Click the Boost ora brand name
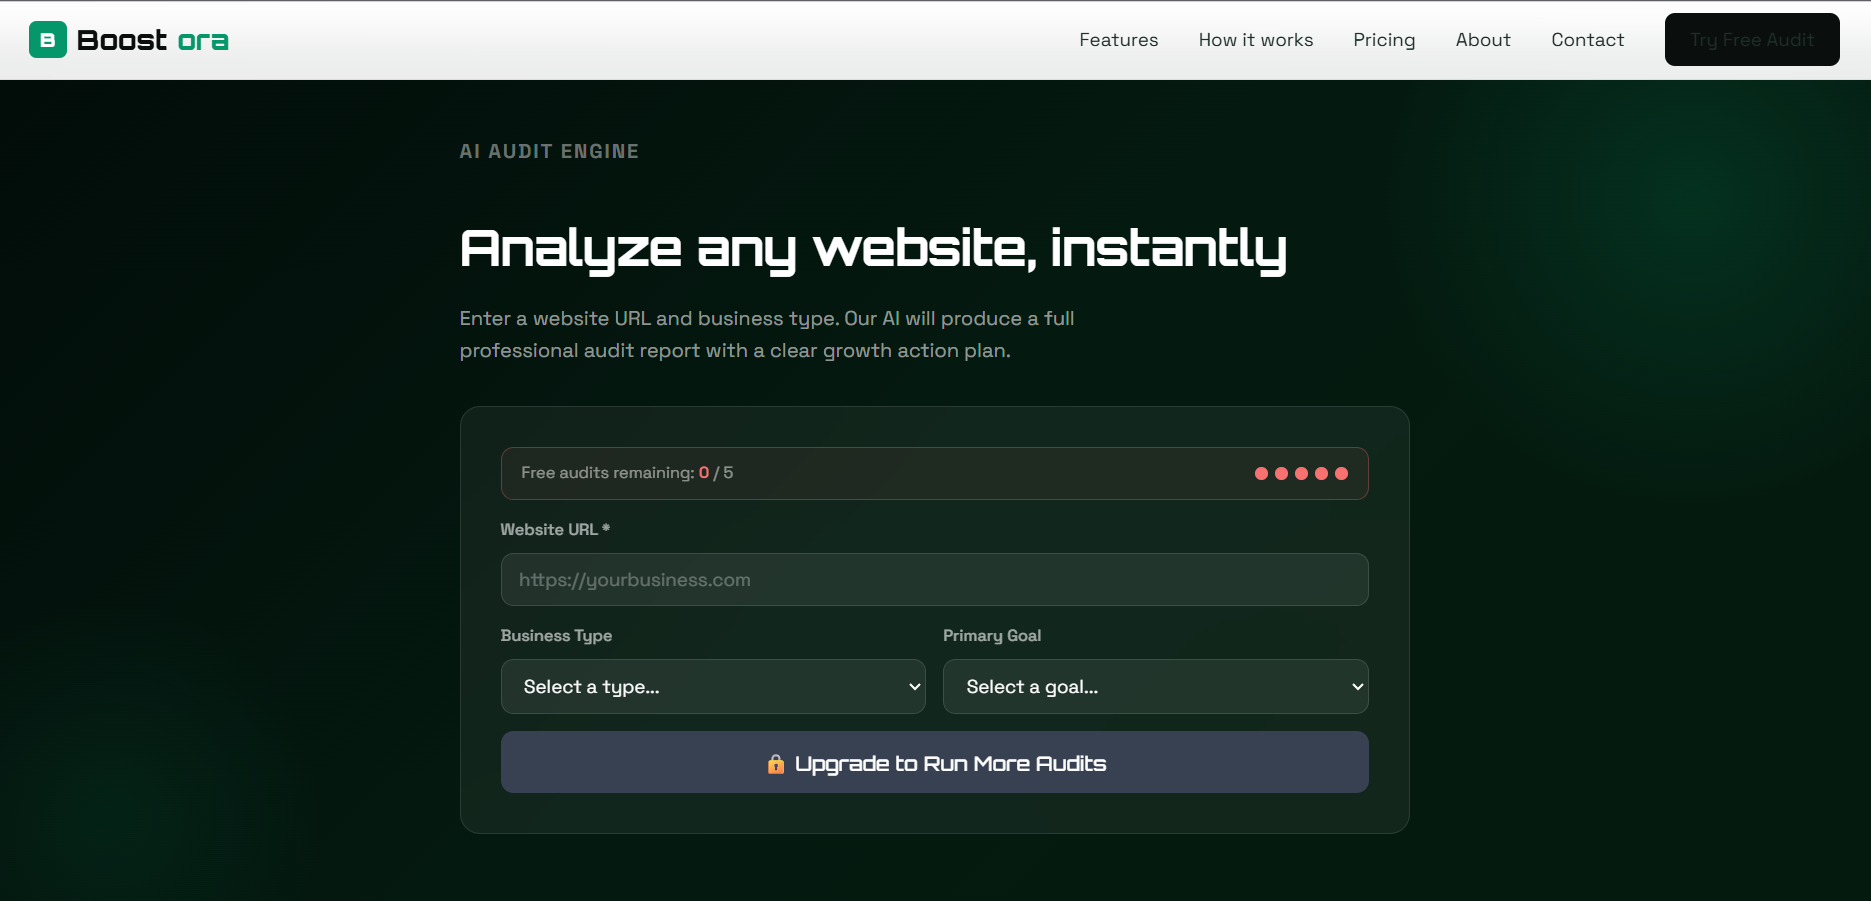Viewport: 1871px width, 901px height. tap(153, 40)
